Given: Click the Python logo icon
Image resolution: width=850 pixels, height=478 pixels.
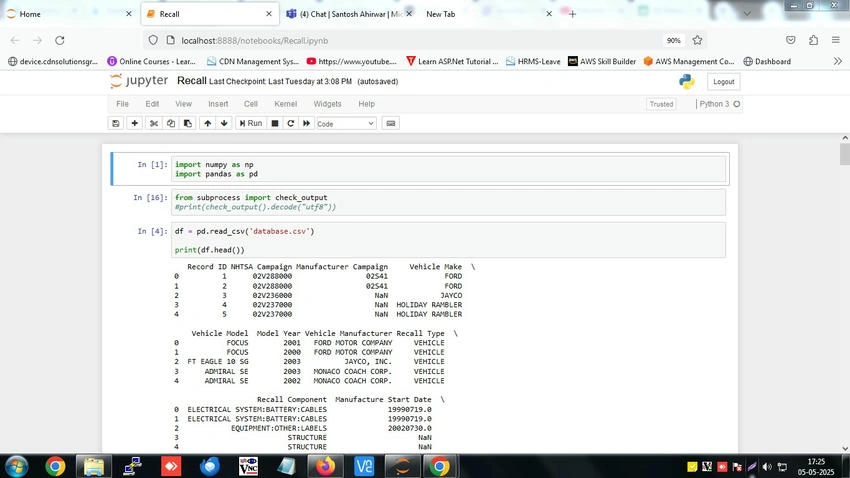Looking at the screenshot, I should click(687, 81).
